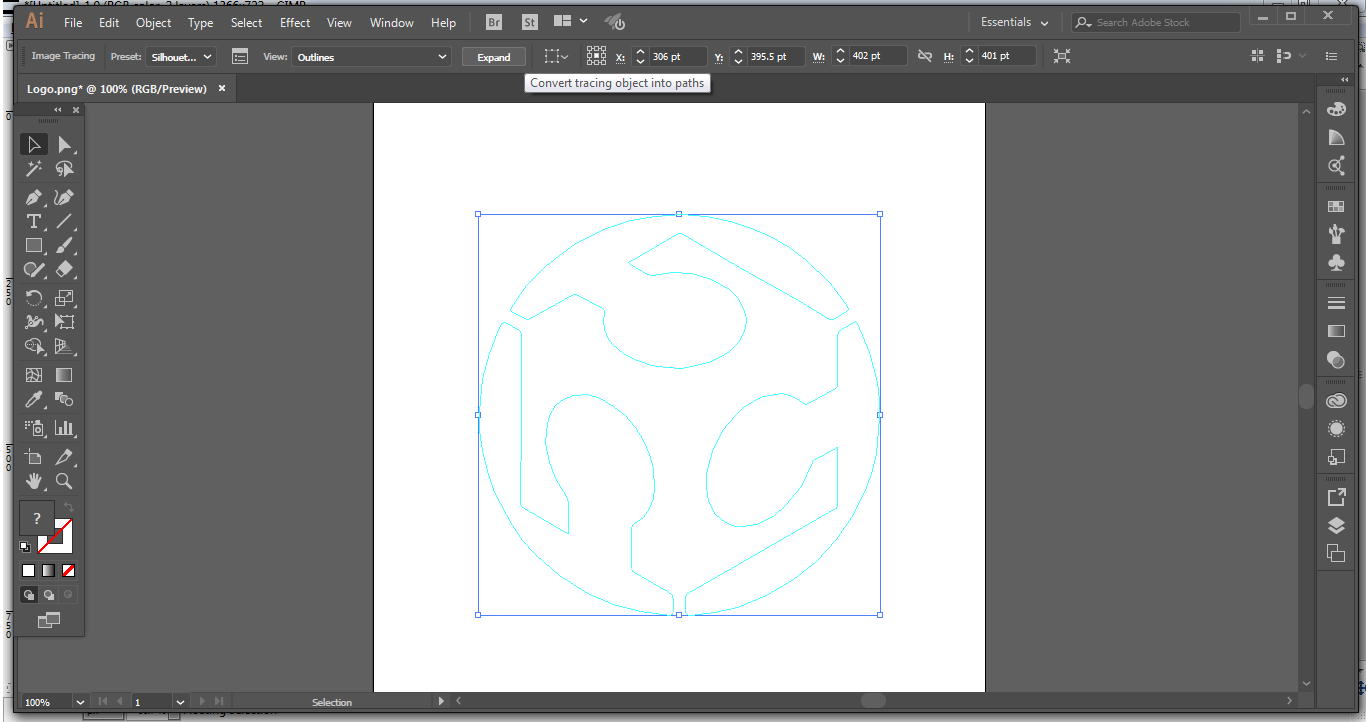Open the Layers panel icon
The image size is (1366, 722).
point(1336,525)
